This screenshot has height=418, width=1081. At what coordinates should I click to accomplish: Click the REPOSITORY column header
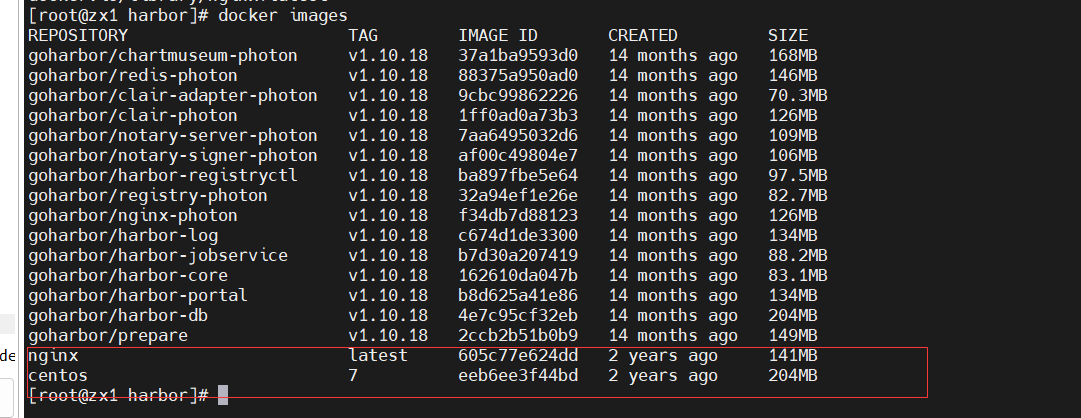point(78,36)
